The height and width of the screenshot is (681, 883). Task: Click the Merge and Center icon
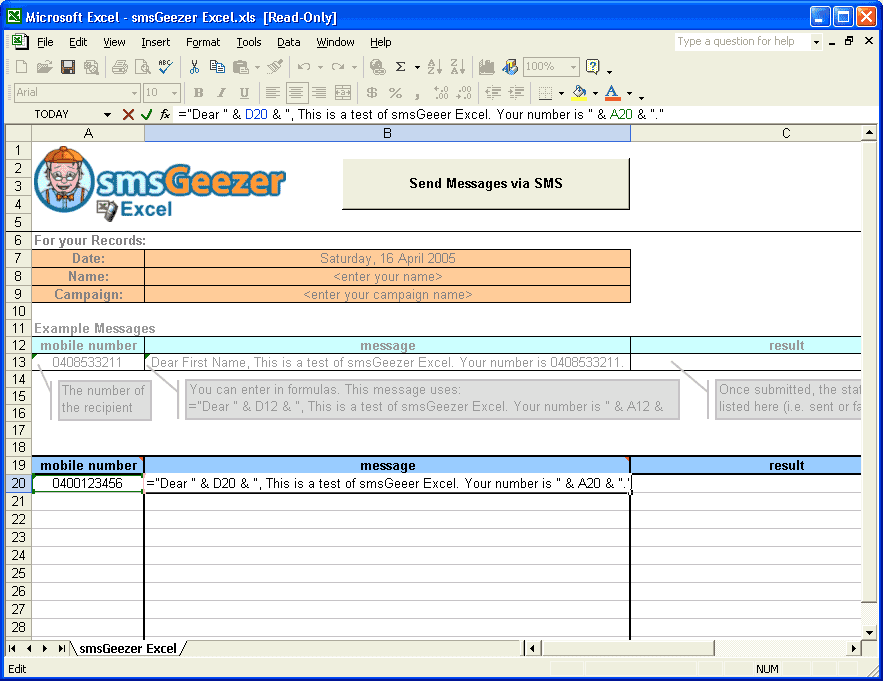pos(342,93)
